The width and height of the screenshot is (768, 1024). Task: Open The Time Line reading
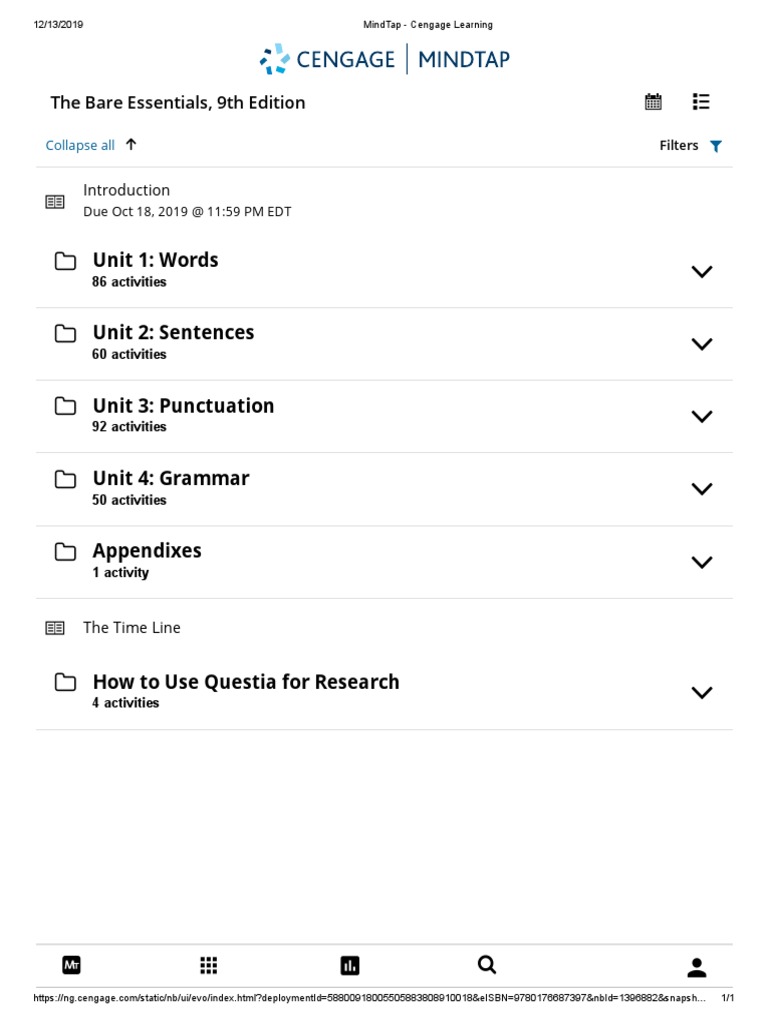131,627
